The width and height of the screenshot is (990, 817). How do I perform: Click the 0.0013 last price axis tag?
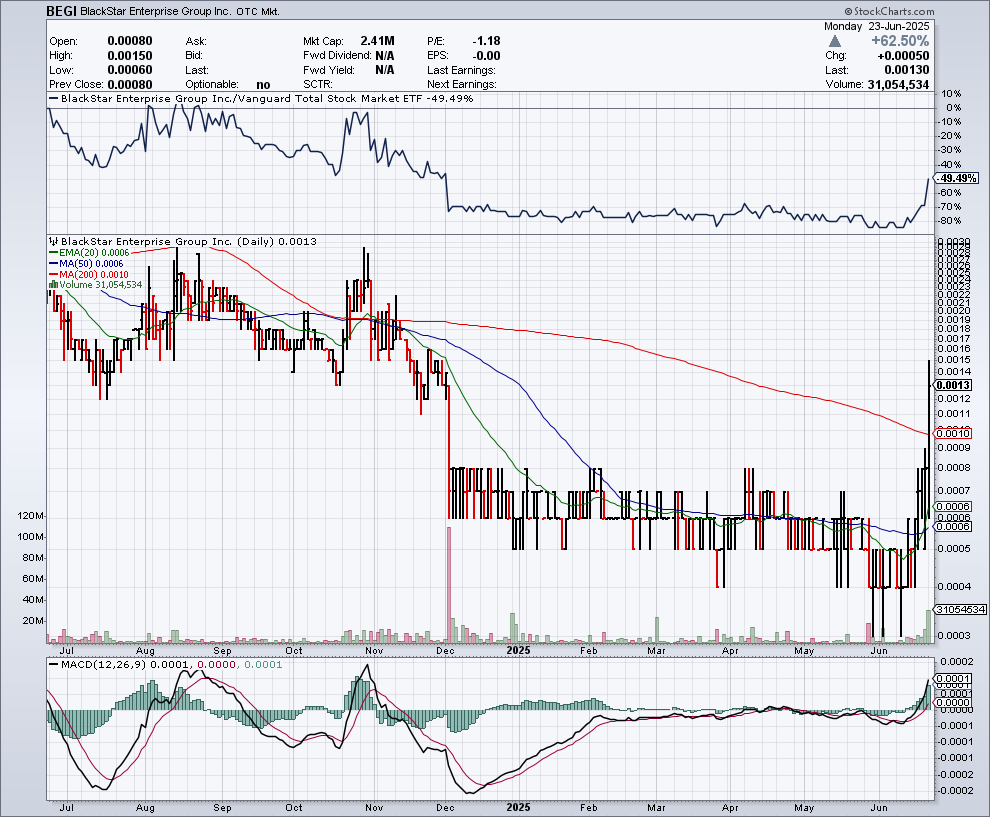coord(953,385)
